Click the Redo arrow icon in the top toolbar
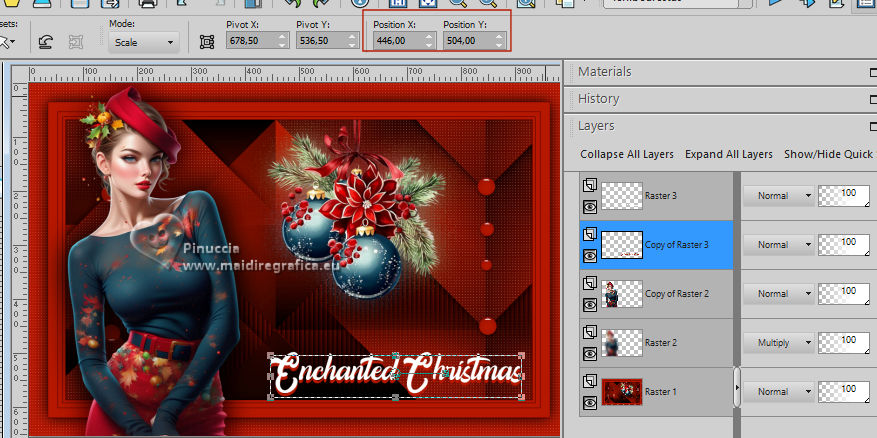Screen dimensions: 877x438 [x=322, y=3]
